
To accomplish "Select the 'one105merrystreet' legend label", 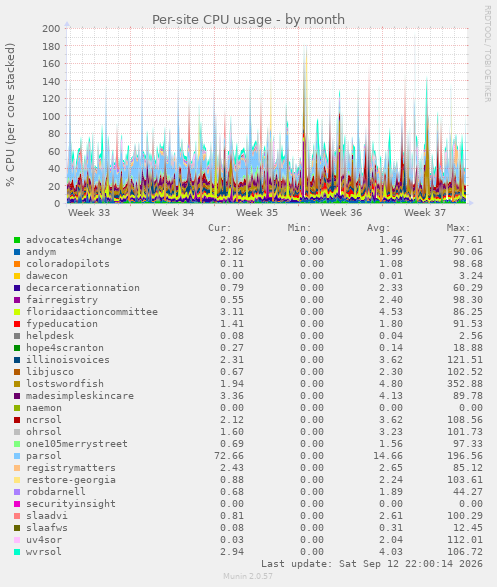I will click(x=77, y=444).
